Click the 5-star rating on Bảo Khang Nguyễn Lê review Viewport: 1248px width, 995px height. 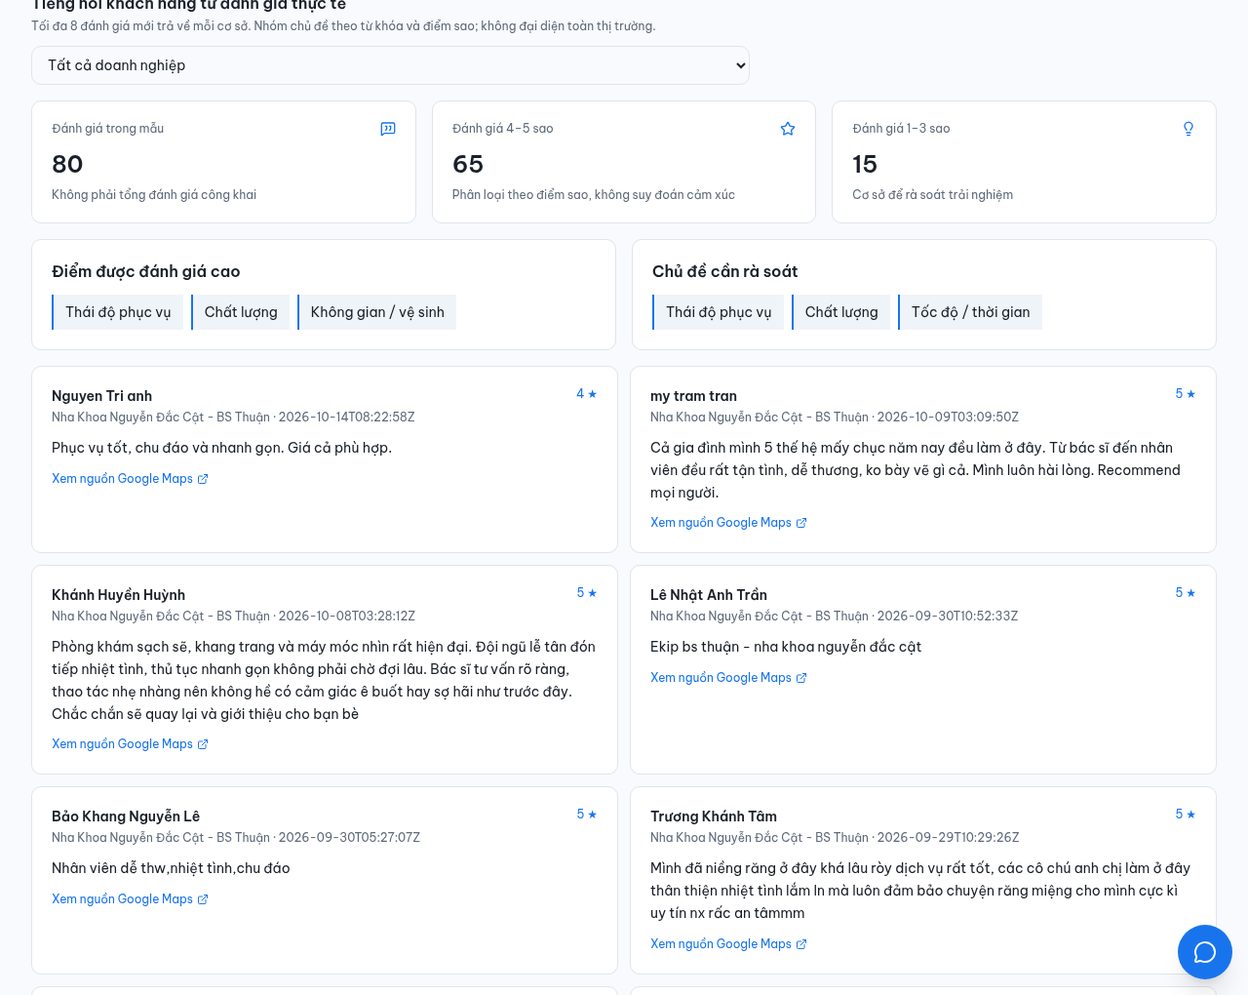[x=587, y=814]
